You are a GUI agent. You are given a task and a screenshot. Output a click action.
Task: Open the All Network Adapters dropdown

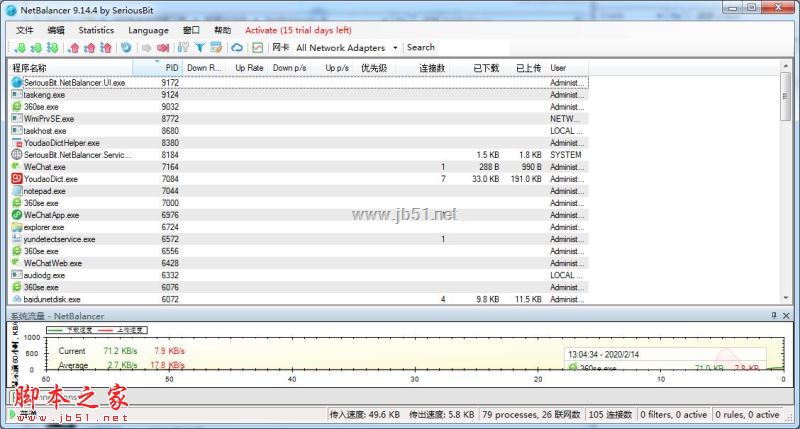pos(346,48)
